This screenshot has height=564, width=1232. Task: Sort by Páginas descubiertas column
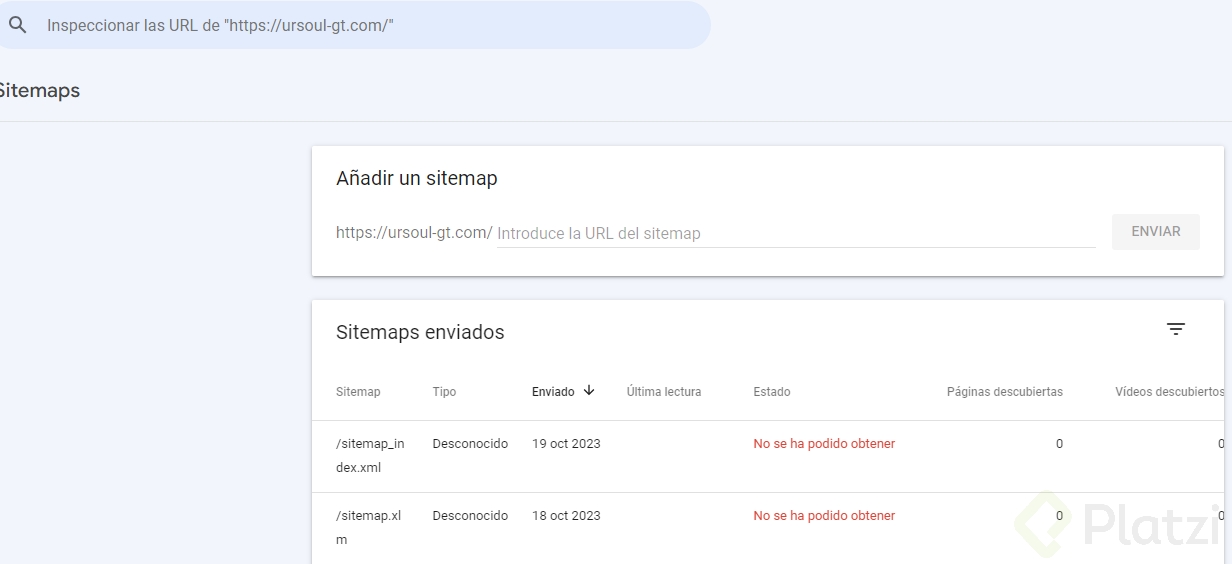[x=1004, y=392]
